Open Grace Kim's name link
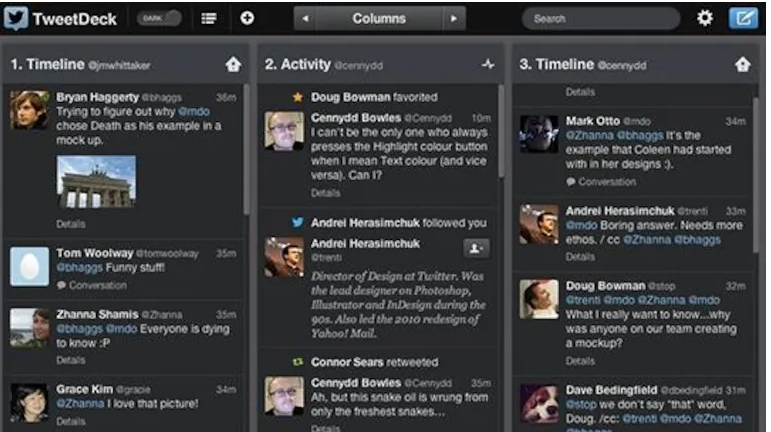 (x=85, y=389)
